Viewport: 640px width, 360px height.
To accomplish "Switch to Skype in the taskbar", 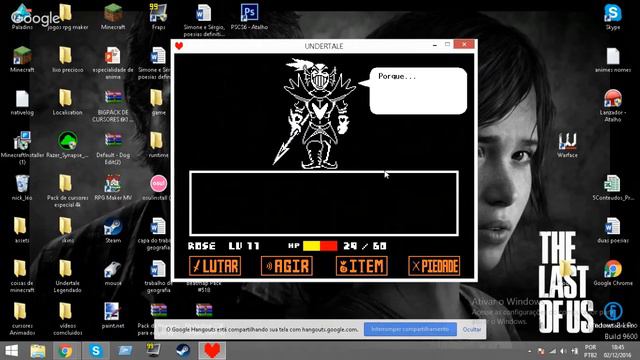I will pos(96,351).
